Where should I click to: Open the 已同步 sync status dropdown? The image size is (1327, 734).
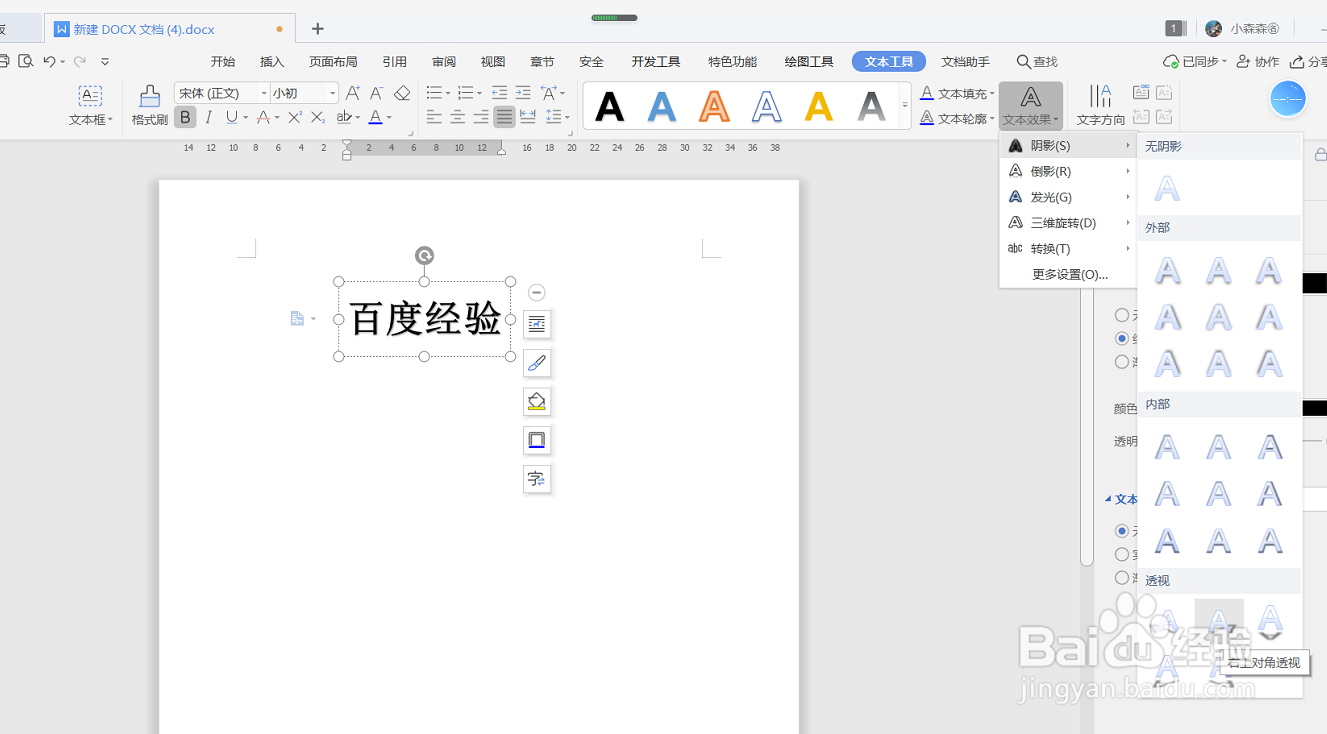(x=1196, y=62)
